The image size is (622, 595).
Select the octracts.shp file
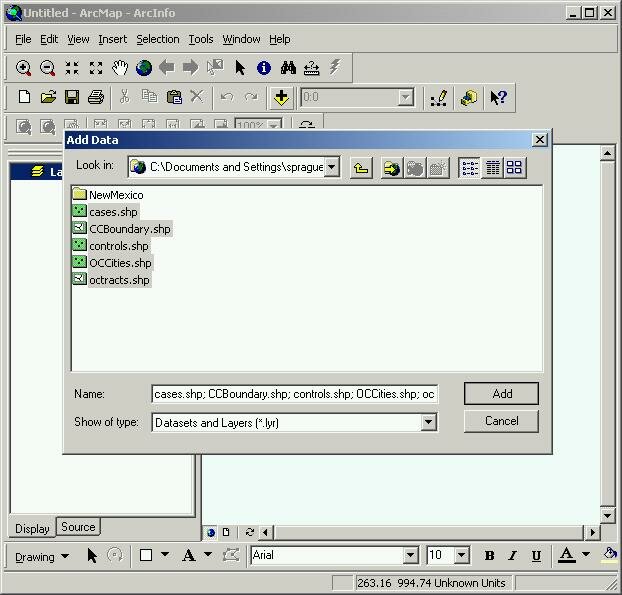click(111, 280)
